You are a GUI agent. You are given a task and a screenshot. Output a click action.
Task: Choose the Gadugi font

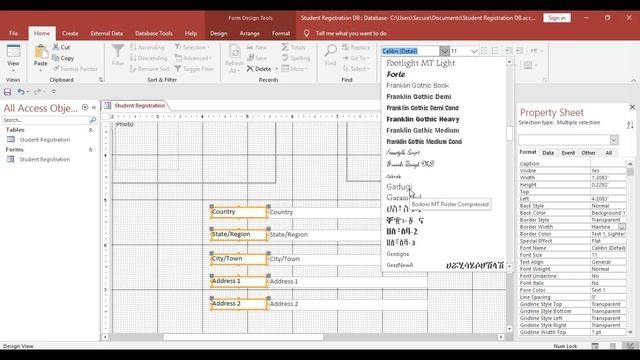point(399,187)
